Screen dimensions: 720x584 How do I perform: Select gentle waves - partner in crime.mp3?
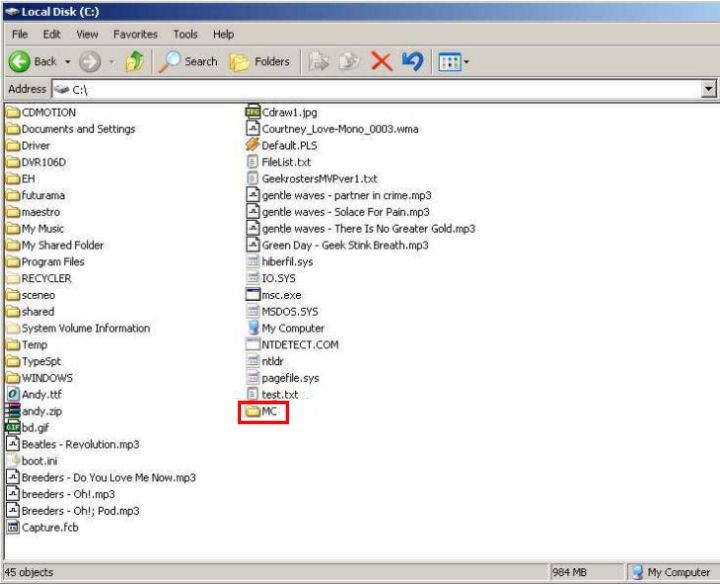[339, 195]
